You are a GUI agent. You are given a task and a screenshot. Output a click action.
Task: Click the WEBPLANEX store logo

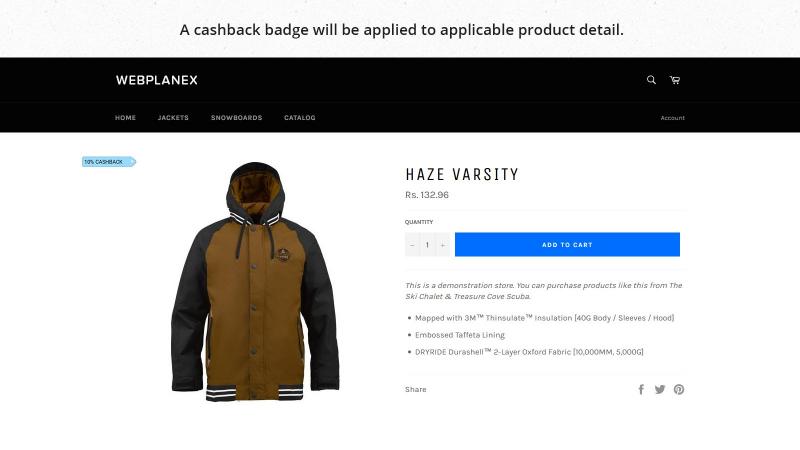point(157,80)
